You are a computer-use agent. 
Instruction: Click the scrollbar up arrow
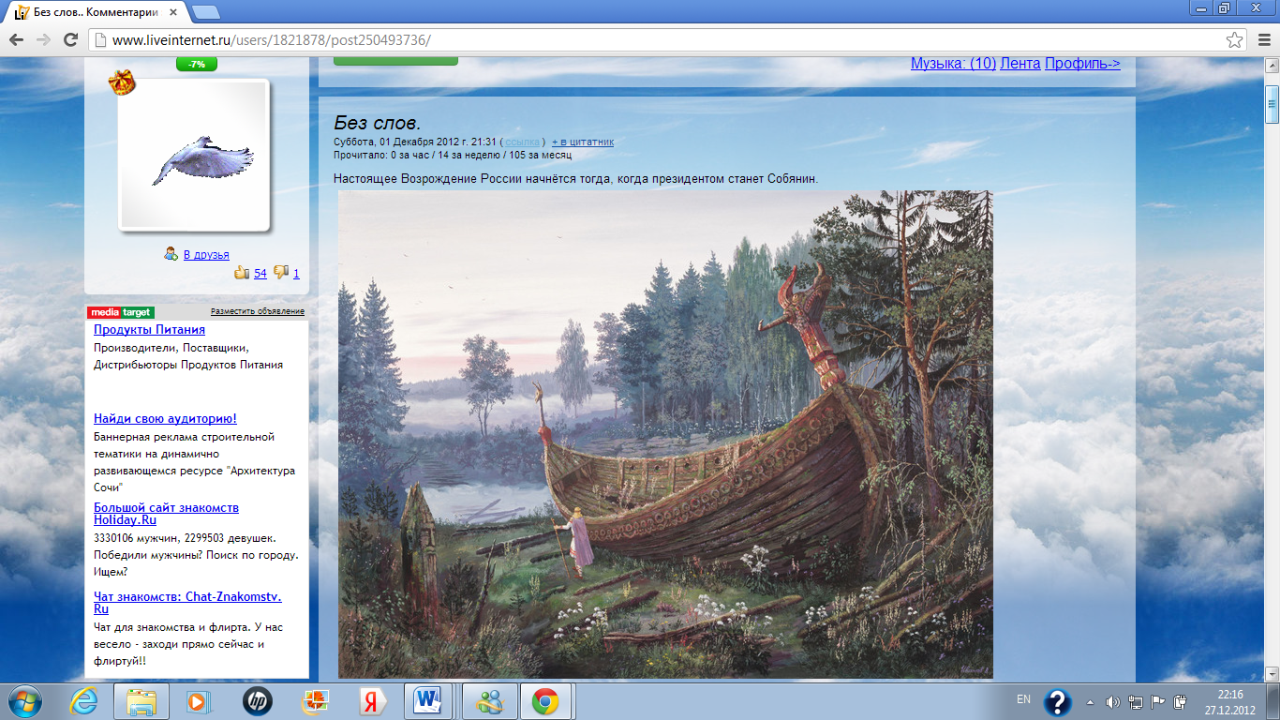click(x=1272, y=66)
